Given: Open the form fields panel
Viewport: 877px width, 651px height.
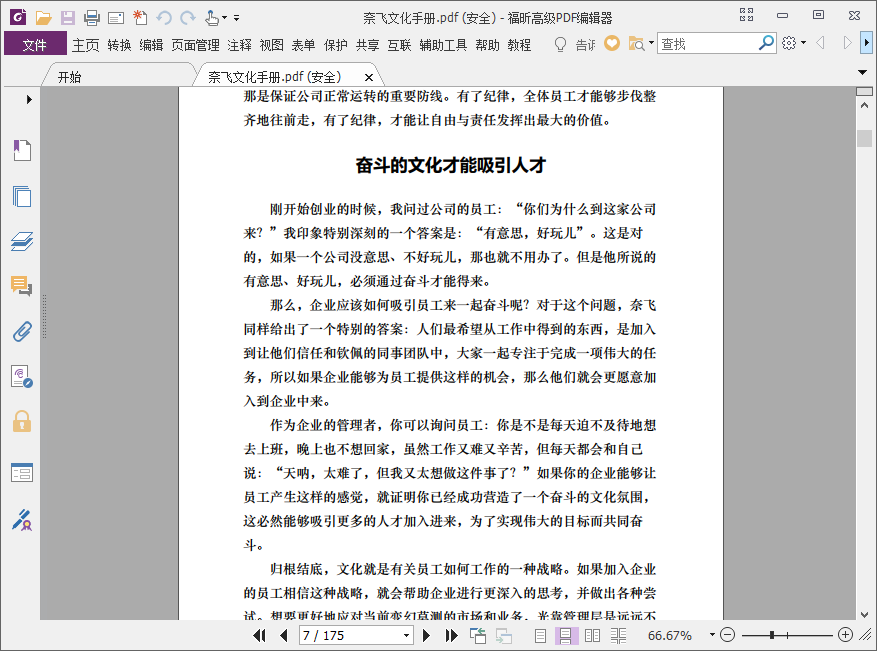Looking at the screenshot, I should click(x=22, y=473).
